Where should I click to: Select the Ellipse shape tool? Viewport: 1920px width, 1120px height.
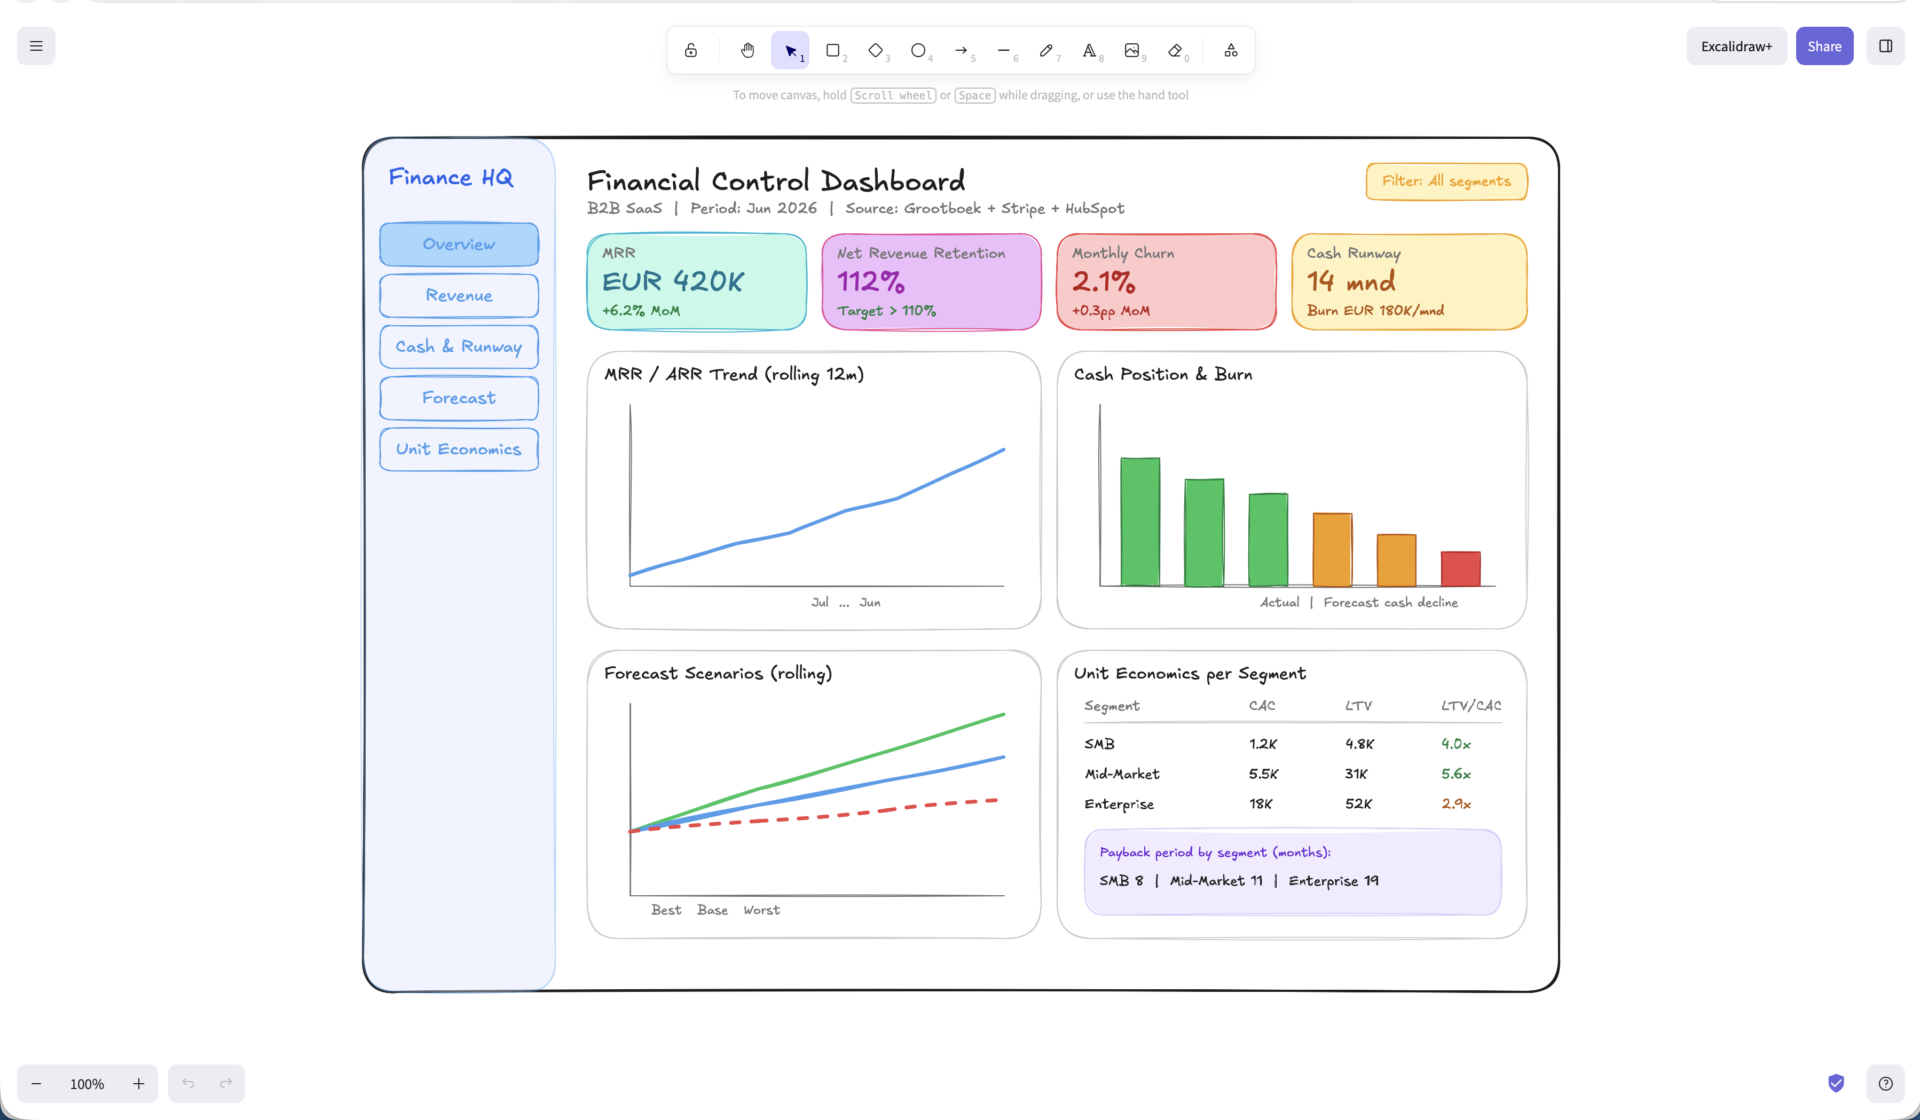(x=918, y=50)
